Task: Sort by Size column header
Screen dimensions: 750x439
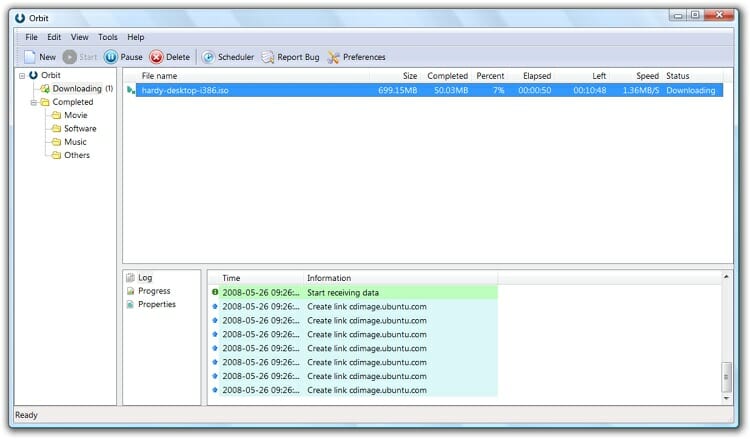Action: pos(410,76)
